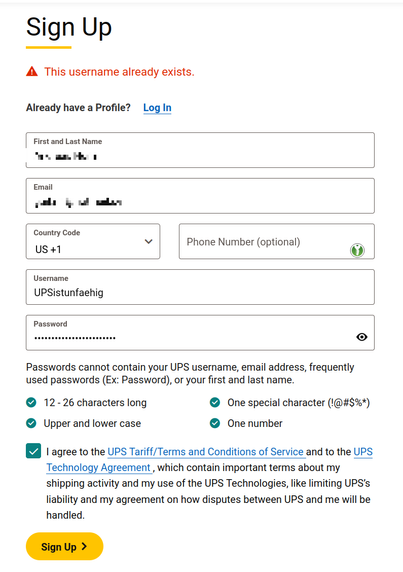Click the checkmark beside Upper and lower case
Image resolution: width=403 pixels, height=572 pixels.
tap(31, 423)
